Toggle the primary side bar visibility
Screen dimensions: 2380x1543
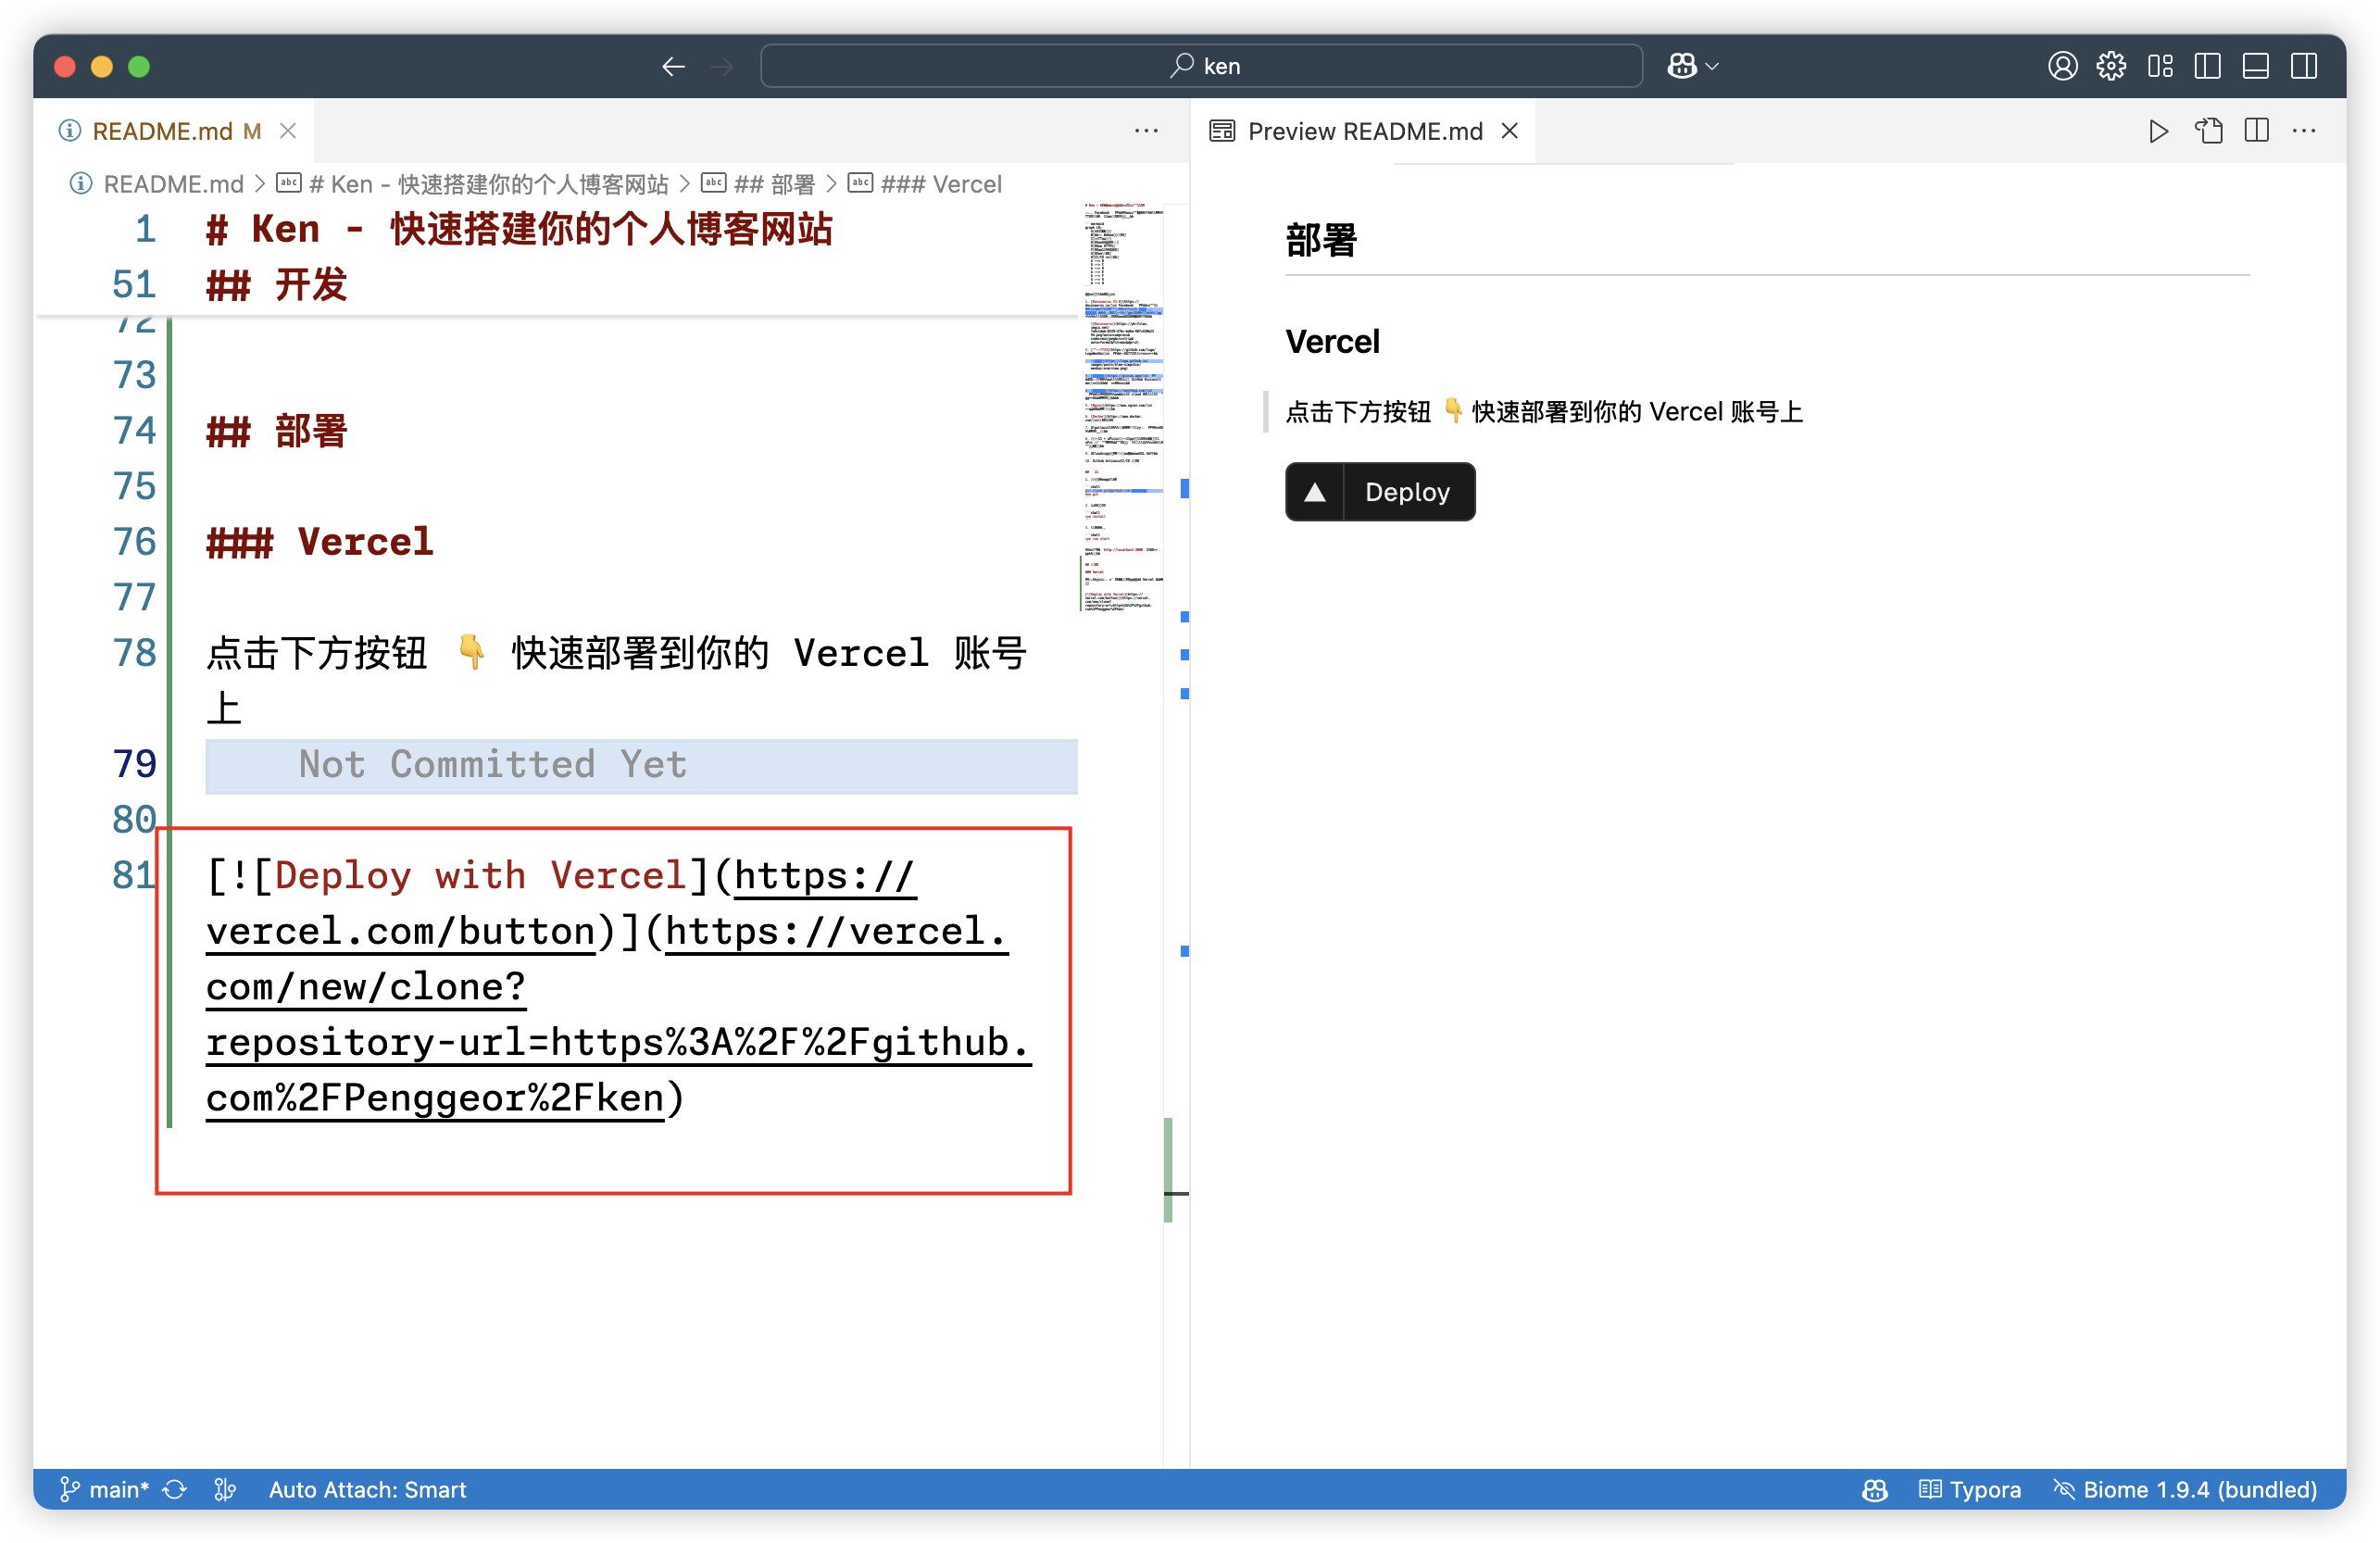pyautogui.click(x=2208, y=66)
